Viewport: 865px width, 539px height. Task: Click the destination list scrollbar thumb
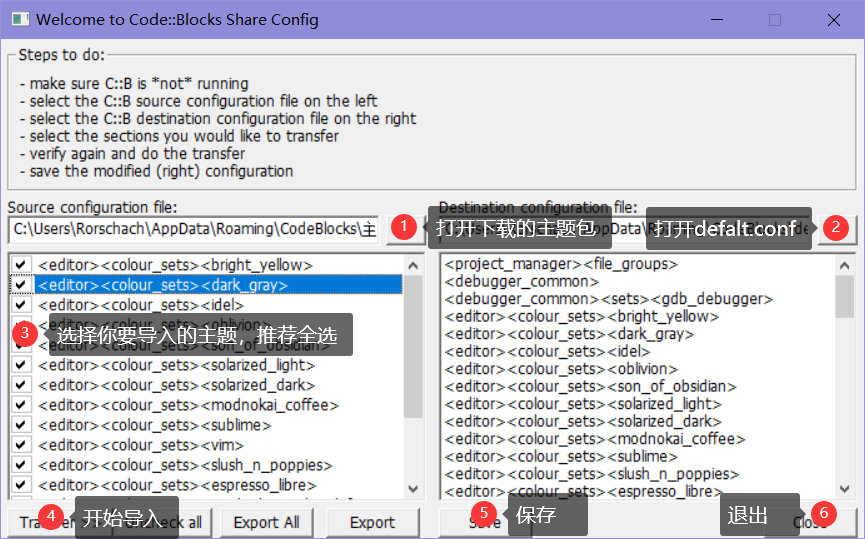click(x=844, y=297)
